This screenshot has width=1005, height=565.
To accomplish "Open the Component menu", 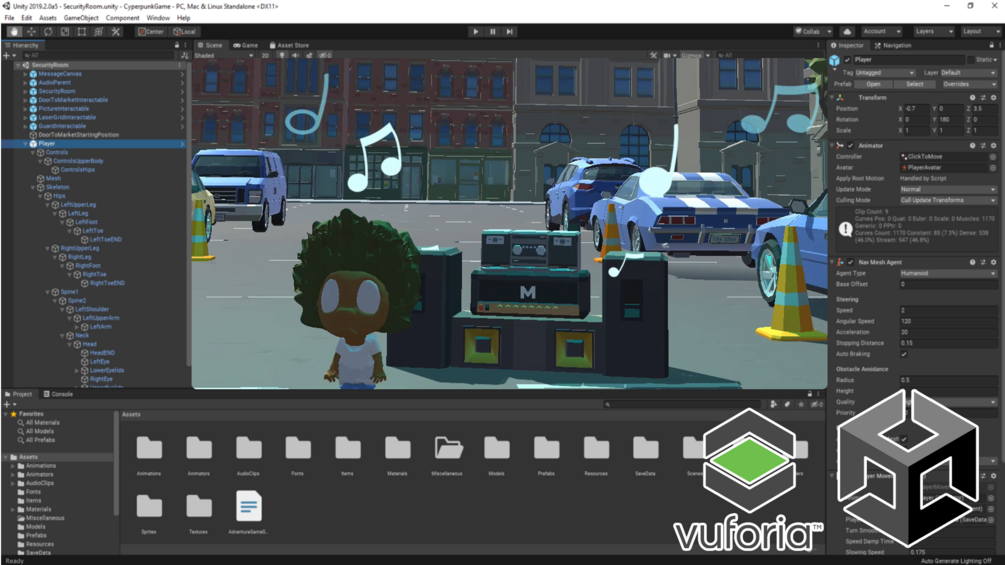I will click(x=122, y=18).
